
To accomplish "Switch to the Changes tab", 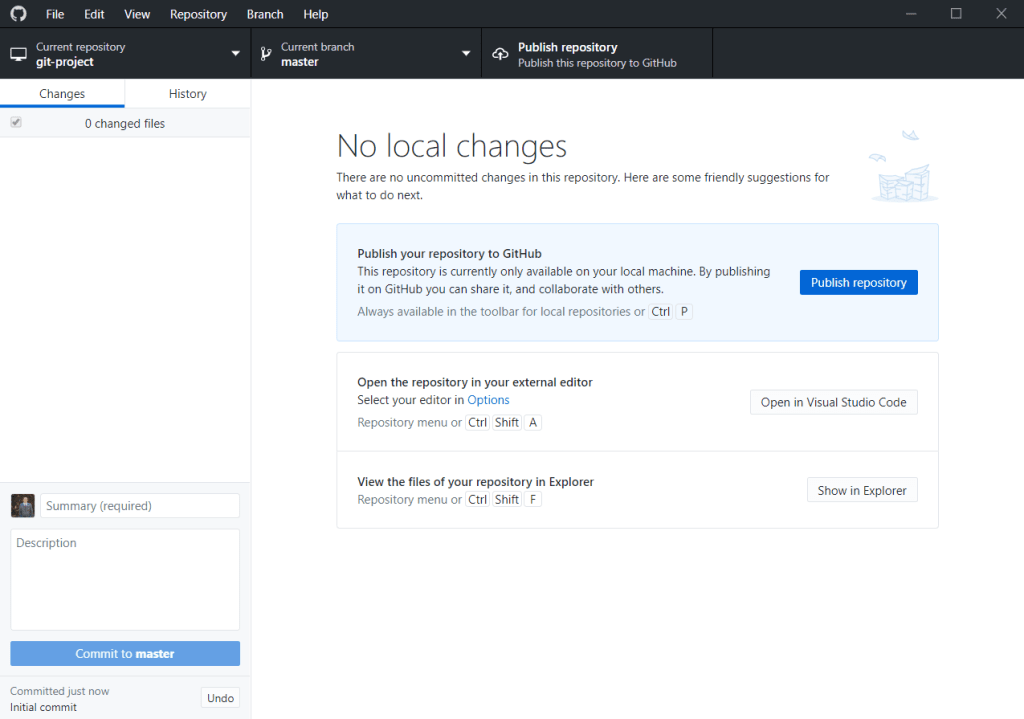I will [62, 94].
